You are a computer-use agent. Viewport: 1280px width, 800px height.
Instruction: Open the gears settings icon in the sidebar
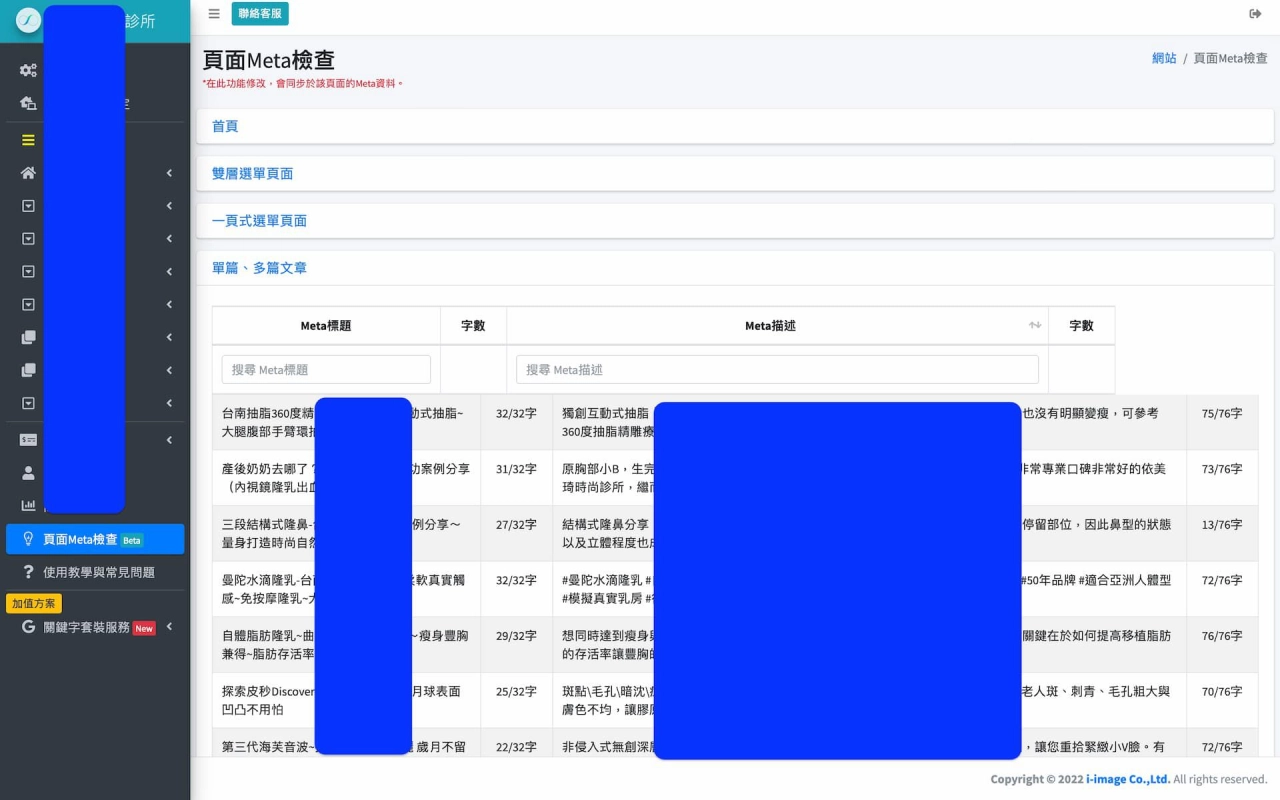point(28,70)
